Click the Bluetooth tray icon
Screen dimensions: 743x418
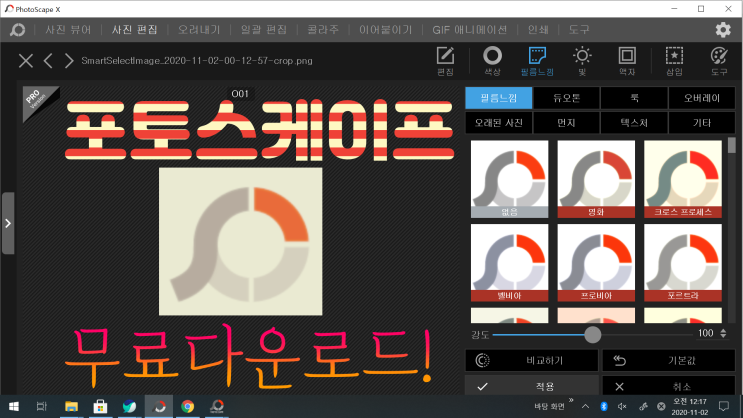point(604,406)
